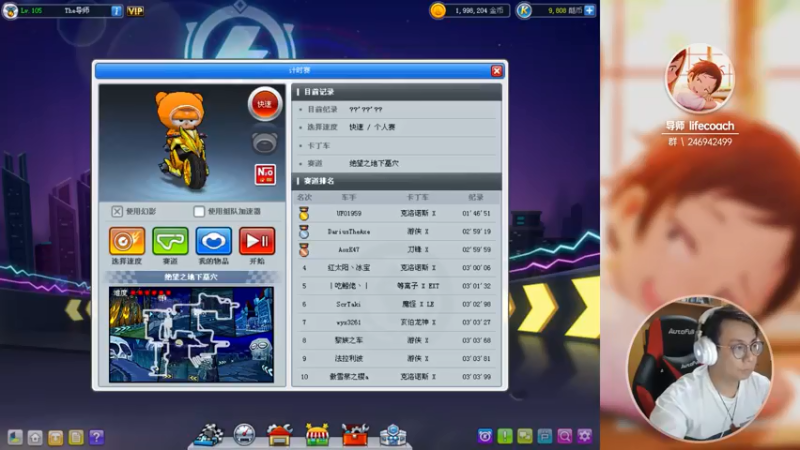Click the green exclamation alert icon
Screen dimensions: 800x450
click(x=505, y=436)
